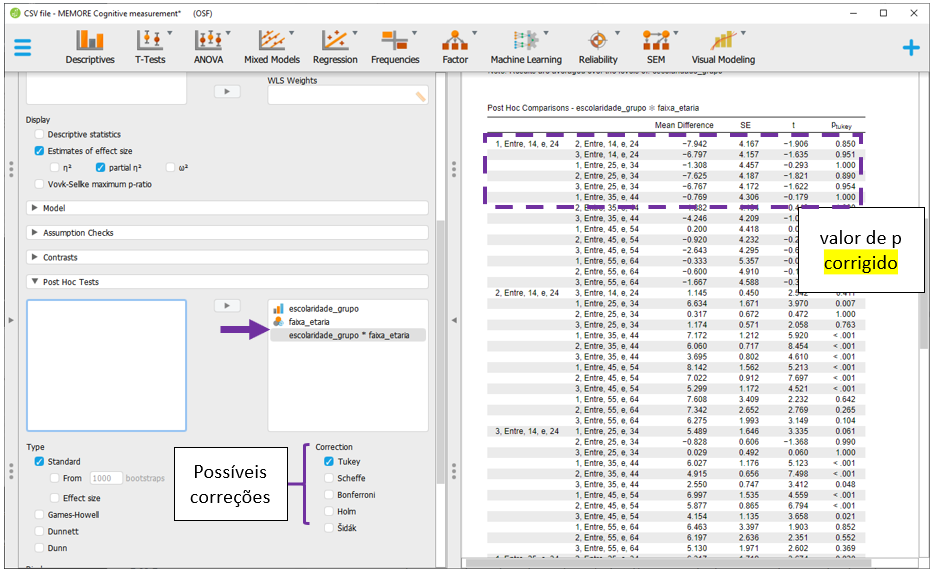935x574 pixels.
Task: Open the Regression module
Action: pos(334,46)
